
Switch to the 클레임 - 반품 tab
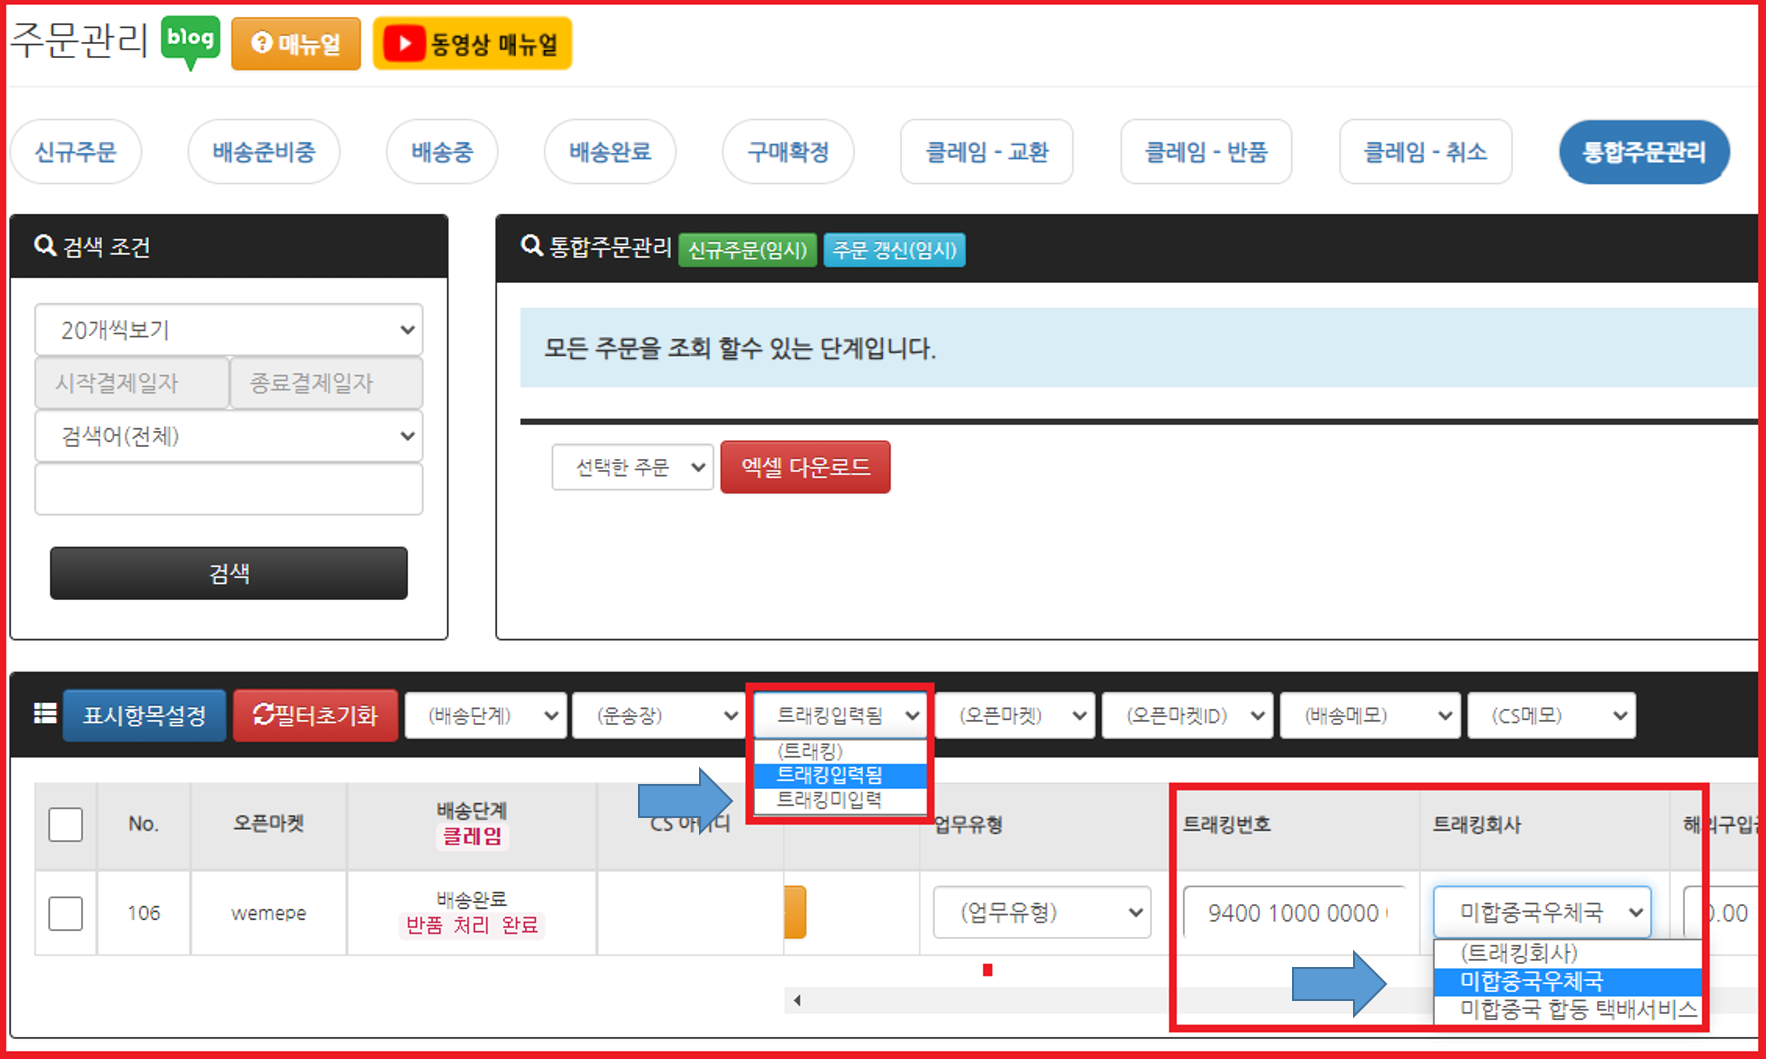pos(1206,152)
